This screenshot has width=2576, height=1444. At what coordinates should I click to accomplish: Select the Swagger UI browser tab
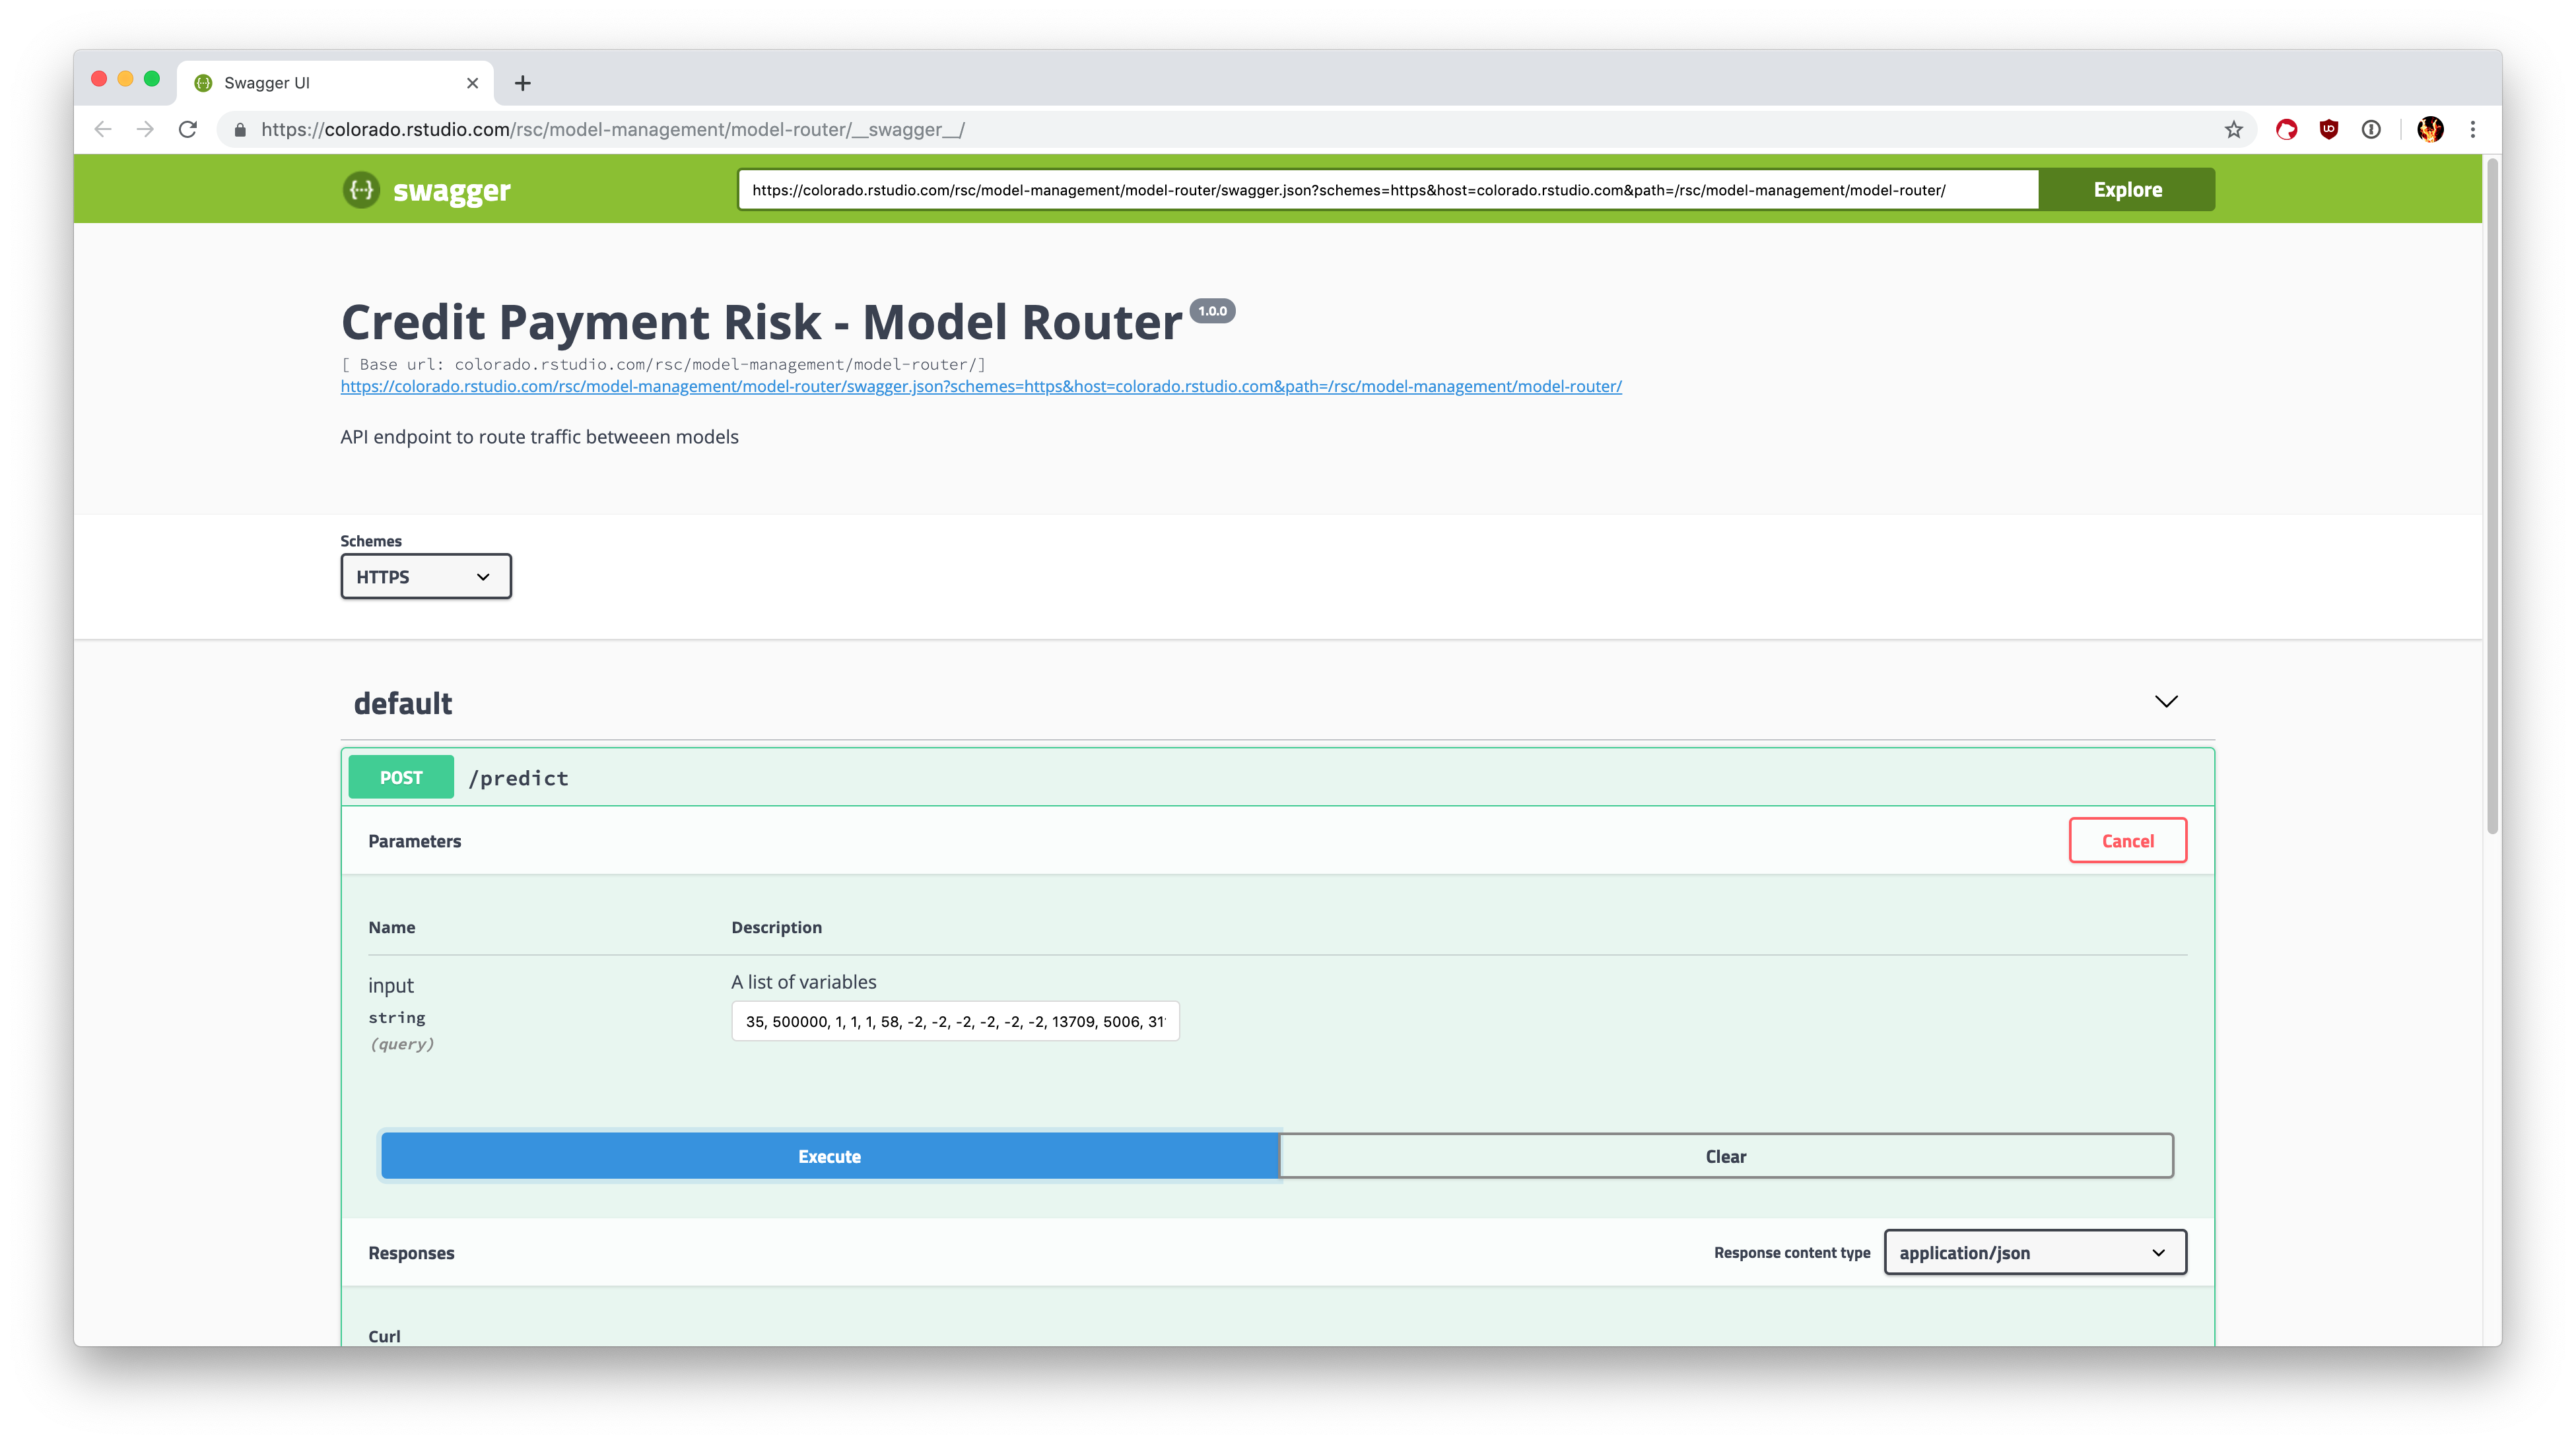(x=336, y=83)
